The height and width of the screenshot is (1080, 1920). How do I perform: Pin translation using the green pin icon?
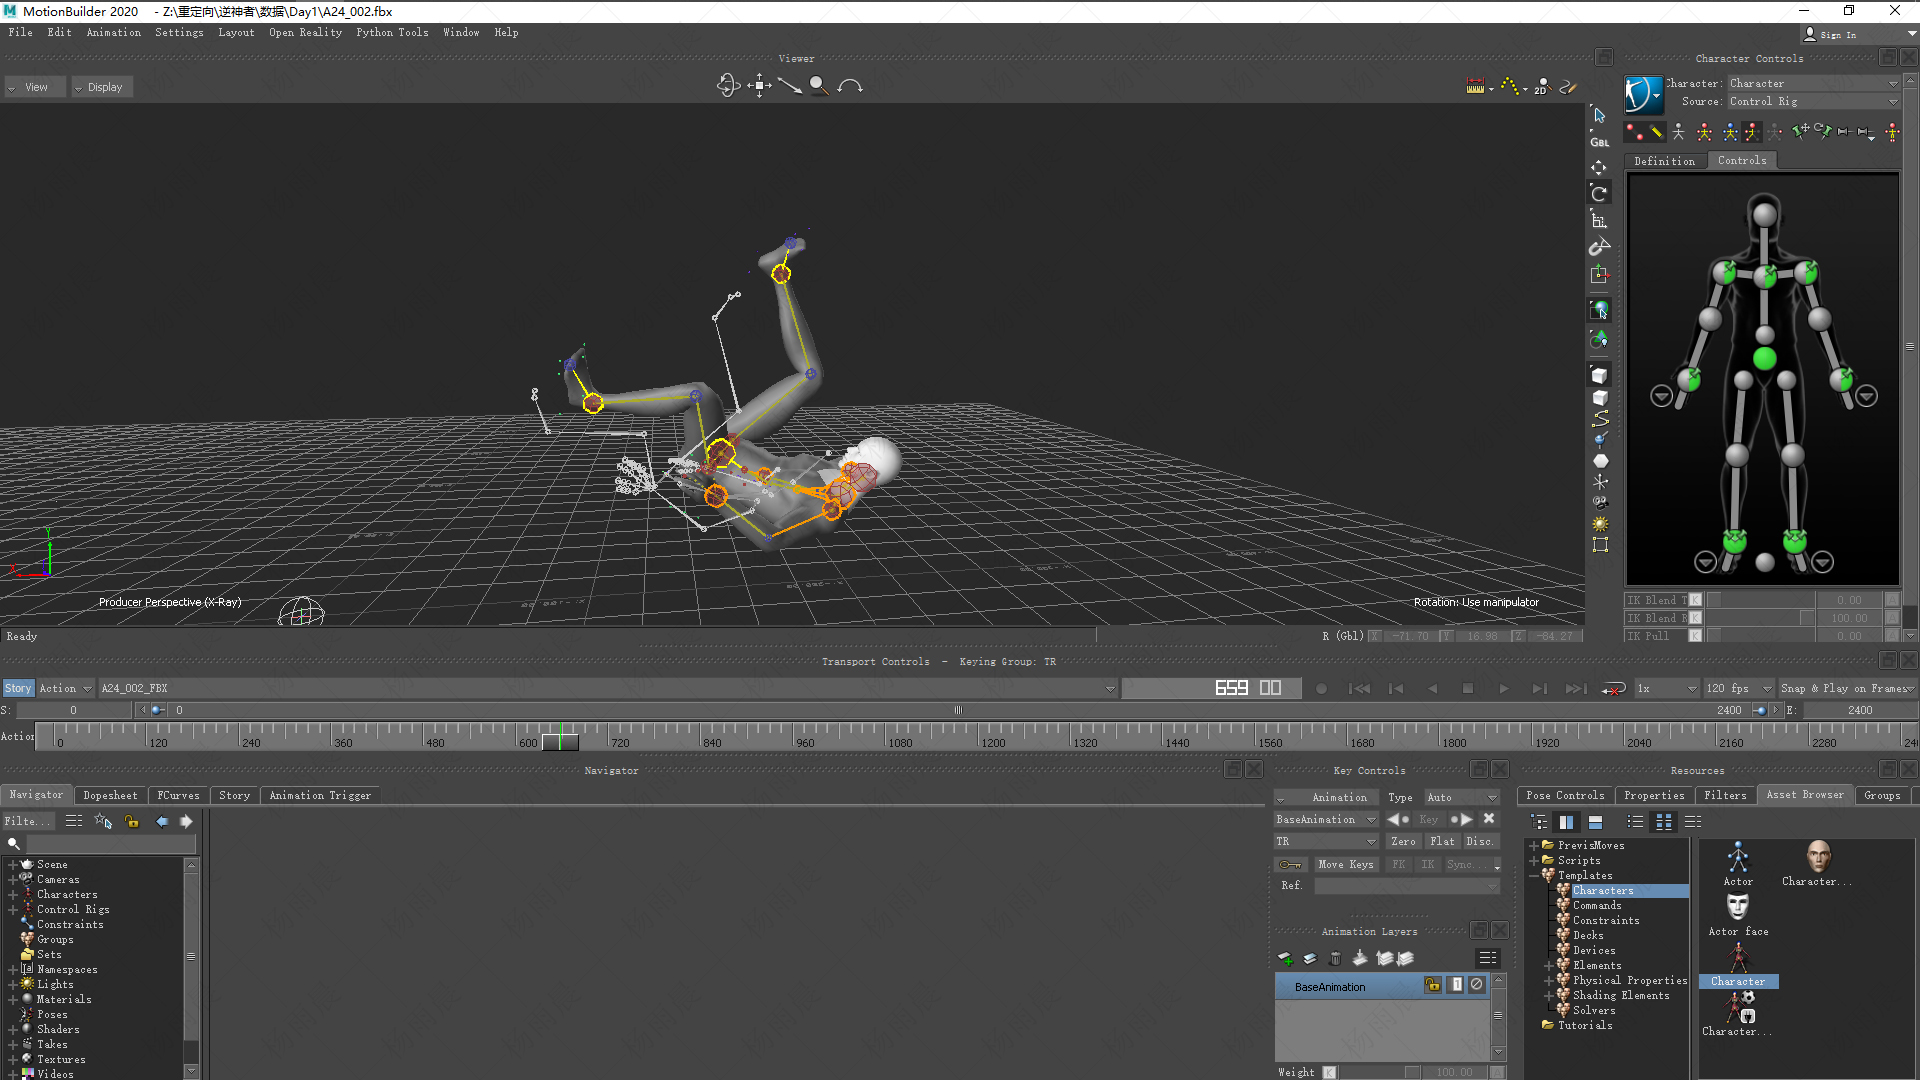pos(1801,131)
